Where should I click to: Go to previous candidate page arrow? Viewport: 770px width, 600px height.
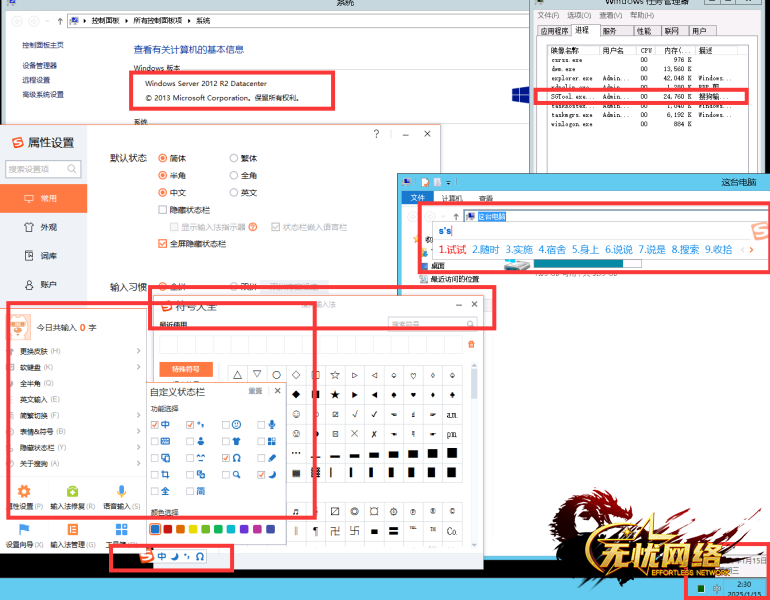click(x=742, y=249)
